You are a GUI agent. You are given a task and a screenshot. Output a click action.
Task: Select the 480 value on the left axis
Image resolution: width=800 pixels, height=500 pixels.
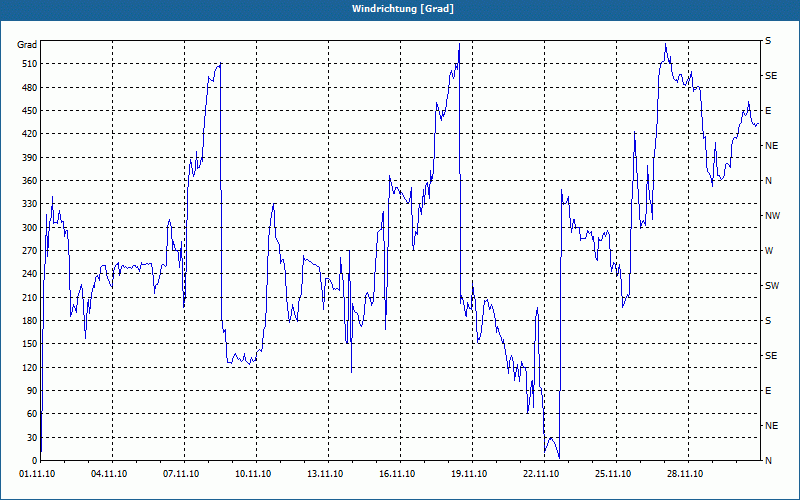pyautogui.click(x=31, y=88)
